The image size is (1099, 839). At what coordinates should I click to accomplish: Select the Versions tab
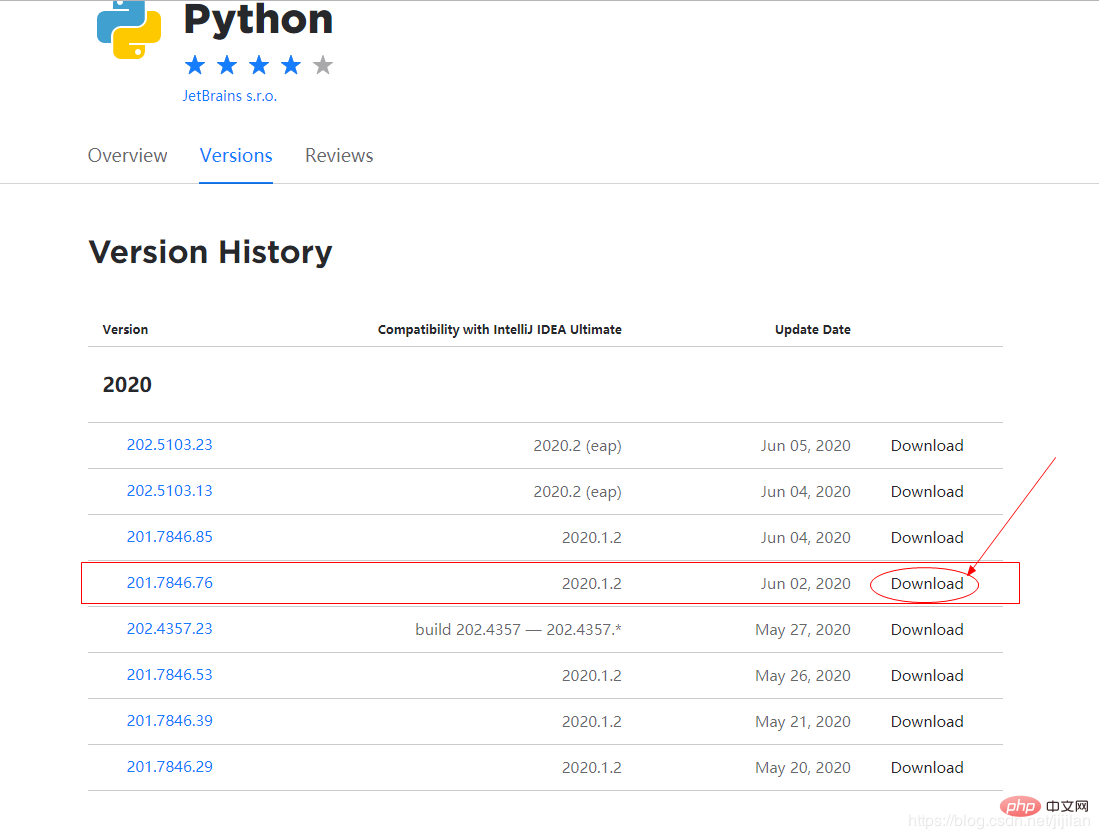[x=236, y=155]
